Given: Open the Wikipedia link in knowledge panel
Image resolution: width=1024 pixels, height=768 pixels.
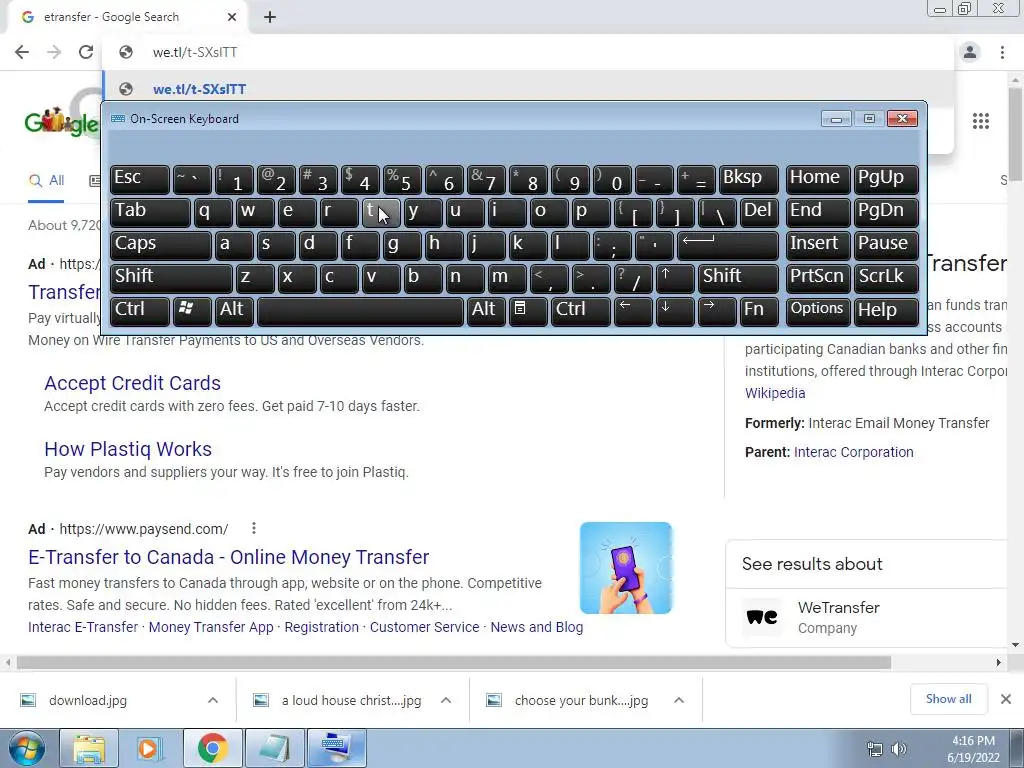Looking at the screenshot, I should (x=775, y=393).
